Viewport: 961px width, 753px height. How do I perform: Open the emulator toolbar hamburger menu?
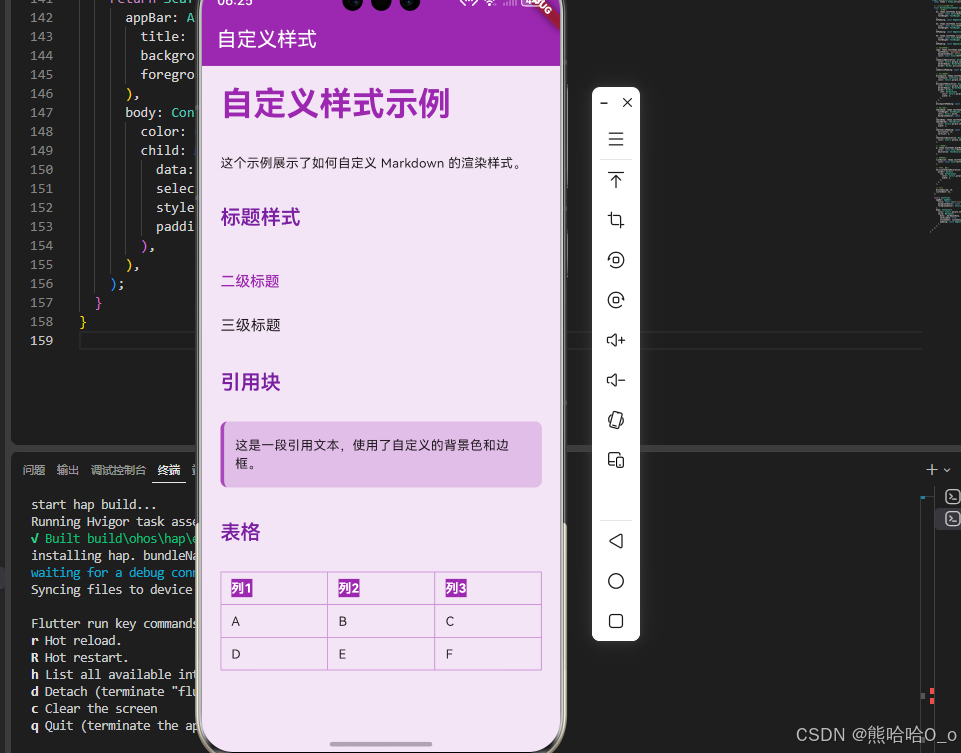pos(615,139)
